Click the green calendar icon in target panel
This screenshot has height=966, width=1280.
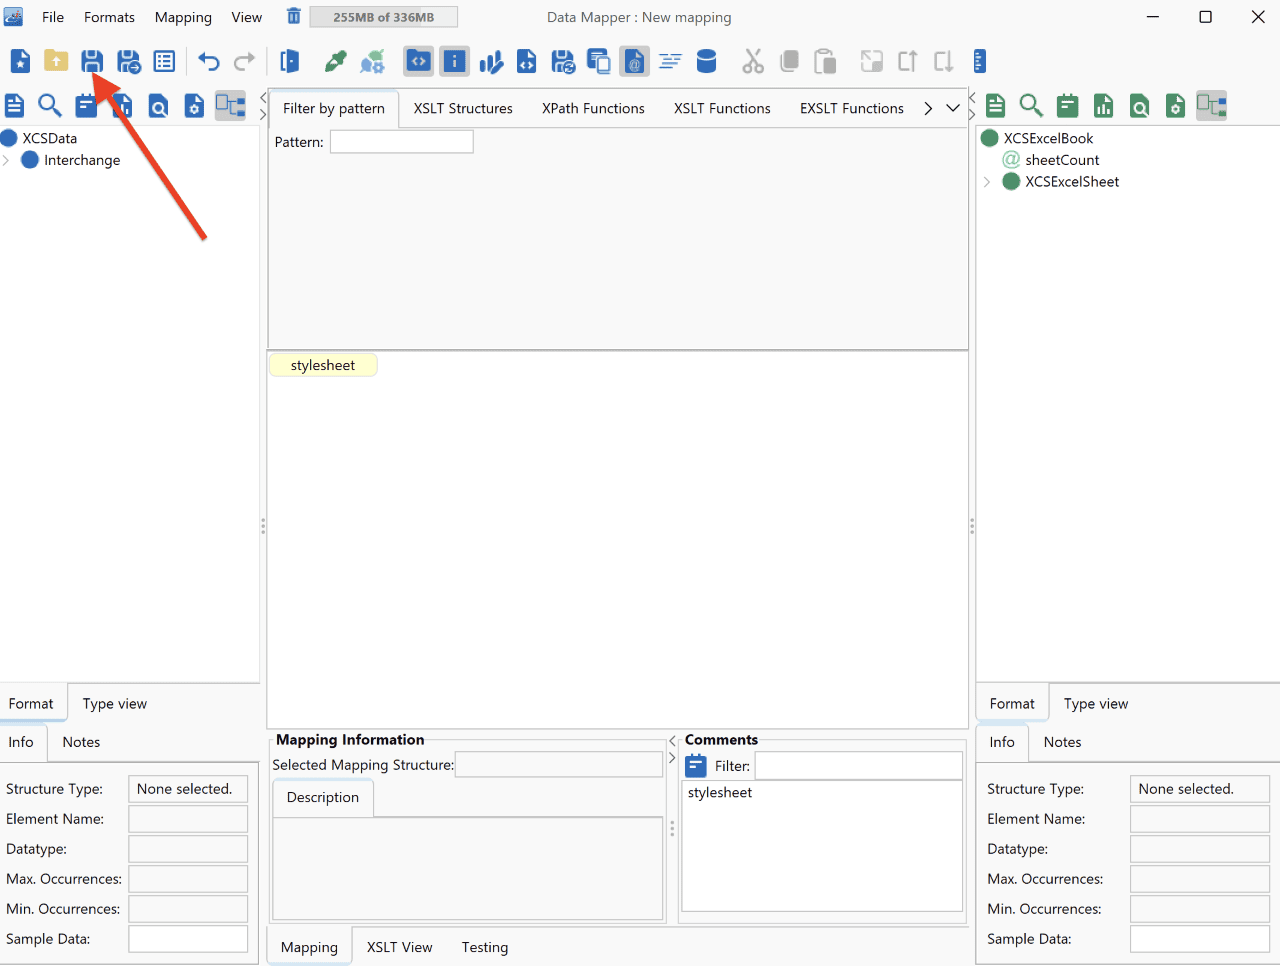(x=1068, y=105)
